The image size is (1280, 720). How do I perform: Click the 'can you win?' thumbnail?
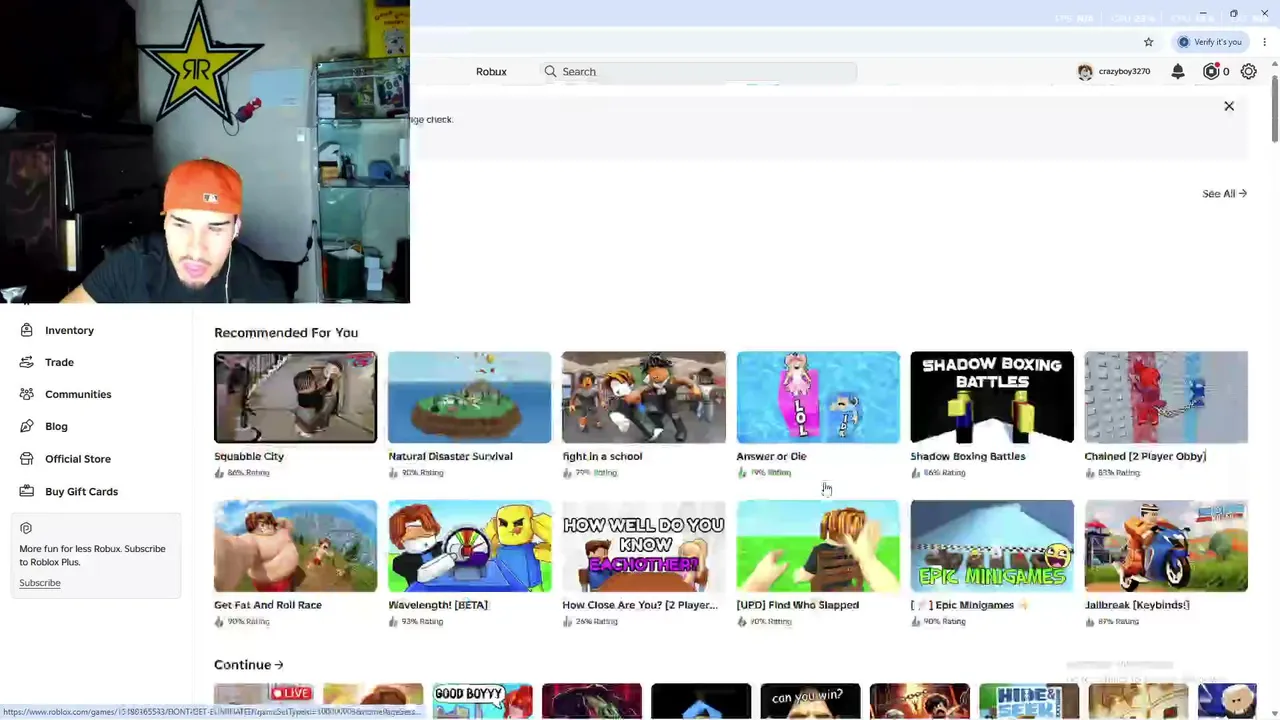click(x=810, y=701)
